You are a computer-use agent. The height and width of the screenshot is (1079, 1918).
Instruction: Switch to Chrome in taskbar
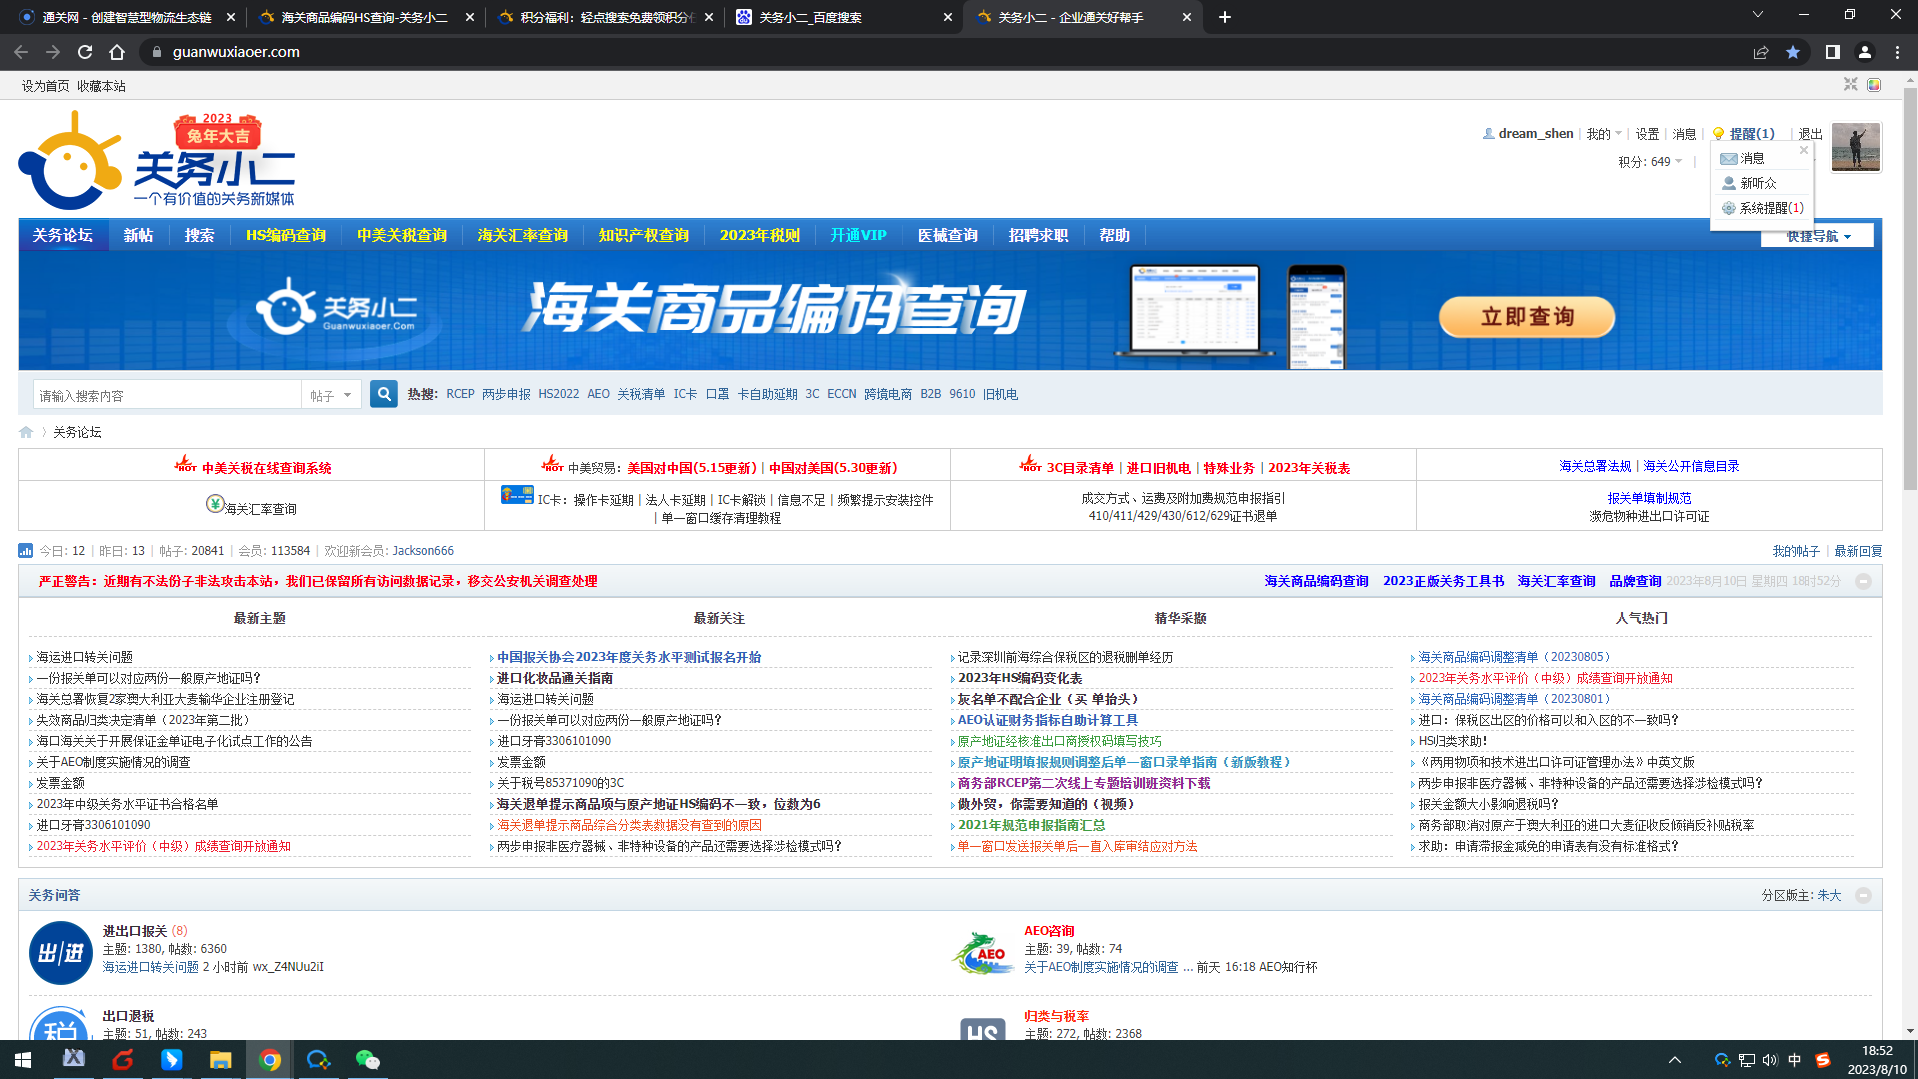270,1060
